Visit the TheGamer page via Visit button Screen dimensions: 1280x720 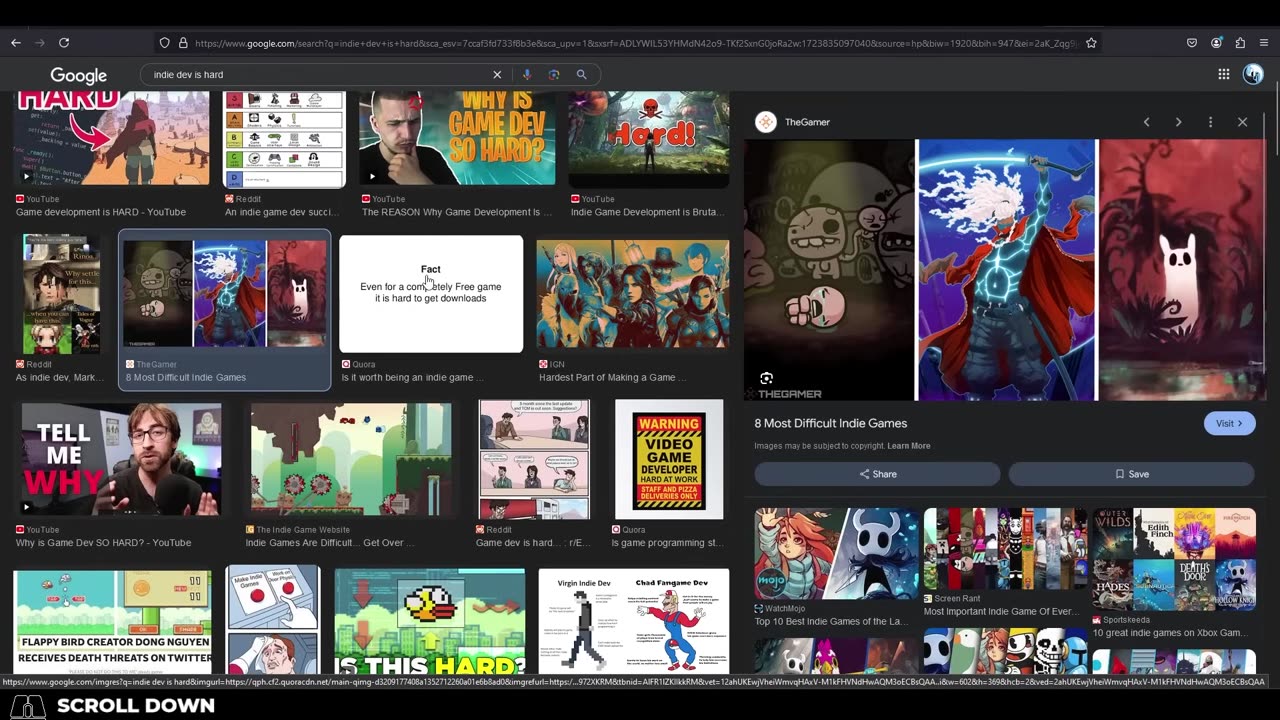point(1229,423)
